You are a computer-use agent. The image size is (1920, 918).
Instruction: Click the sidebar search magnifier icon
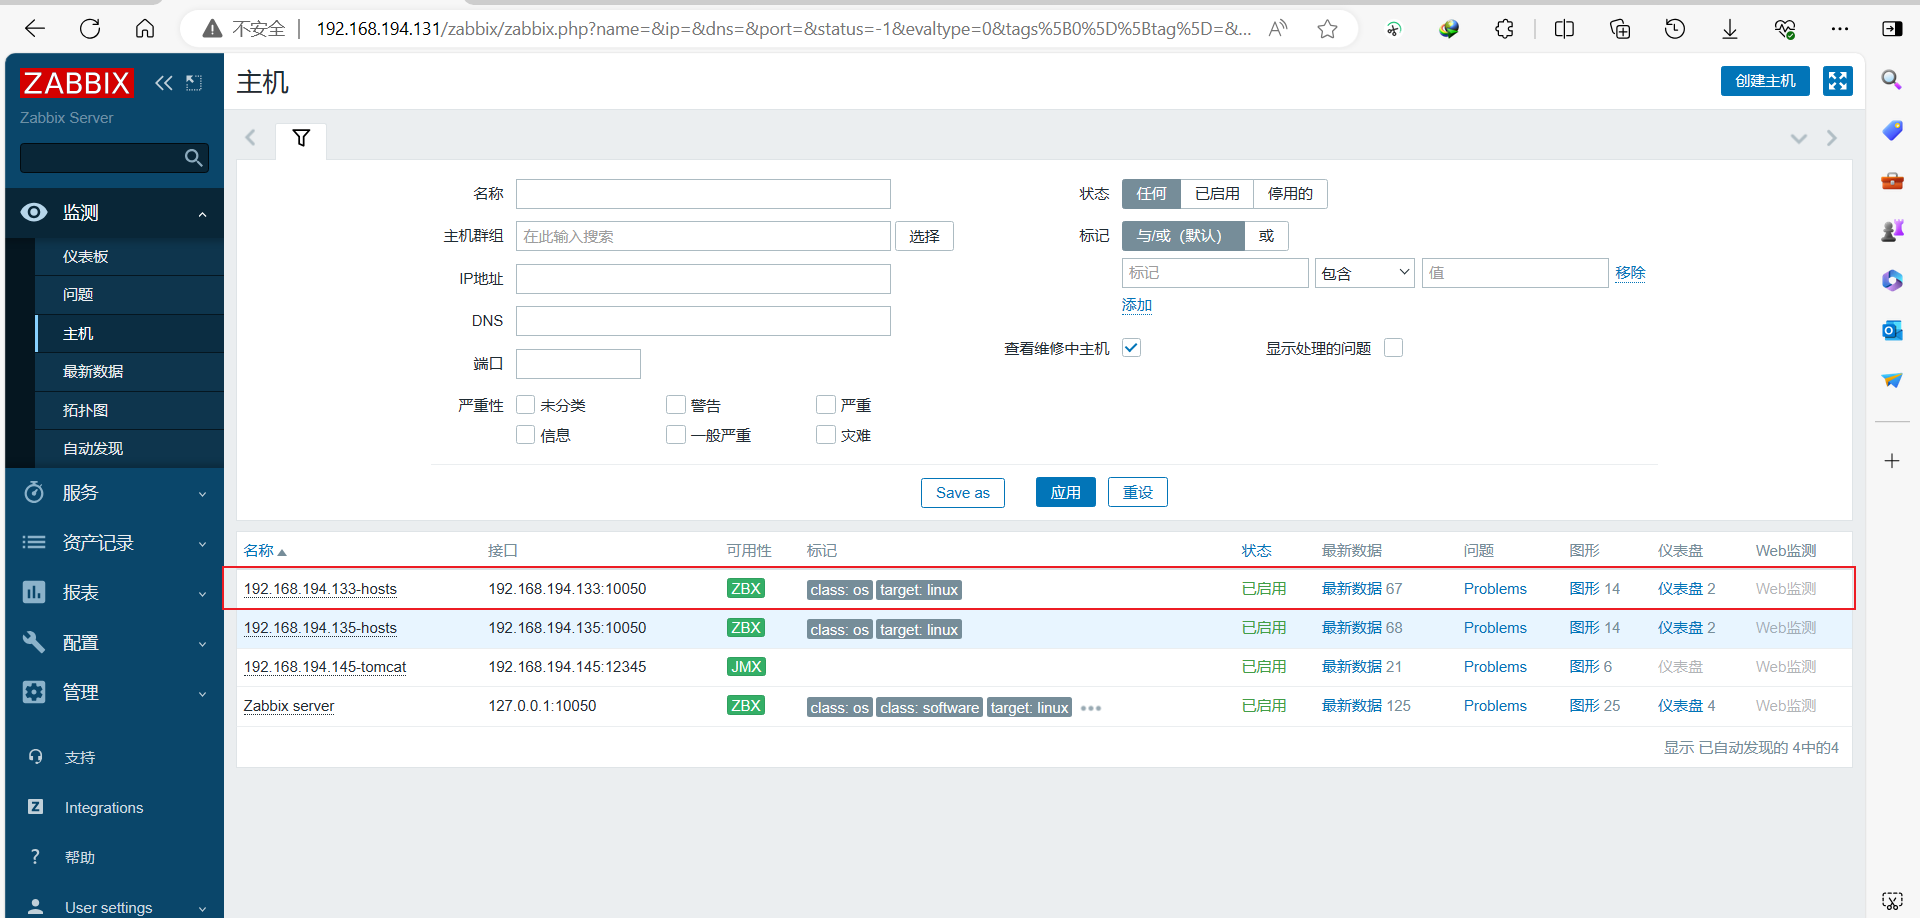pyautogui.click(x=194, y=158)
